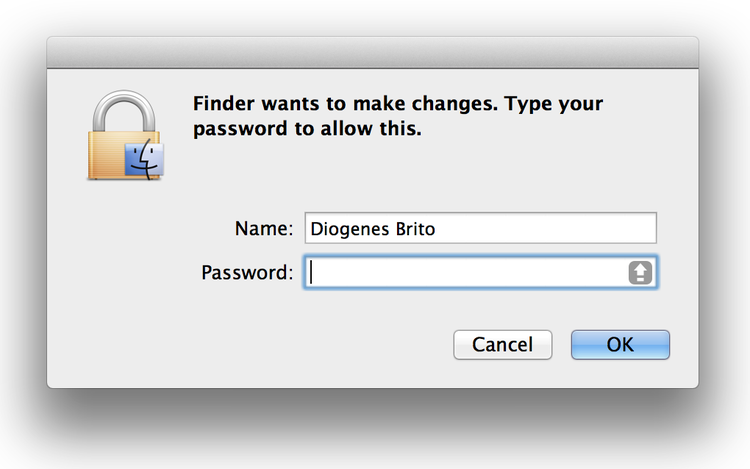Viewport: 750px width, 469px height.
Task: Focus the Name text field
Action: (480, 228)
